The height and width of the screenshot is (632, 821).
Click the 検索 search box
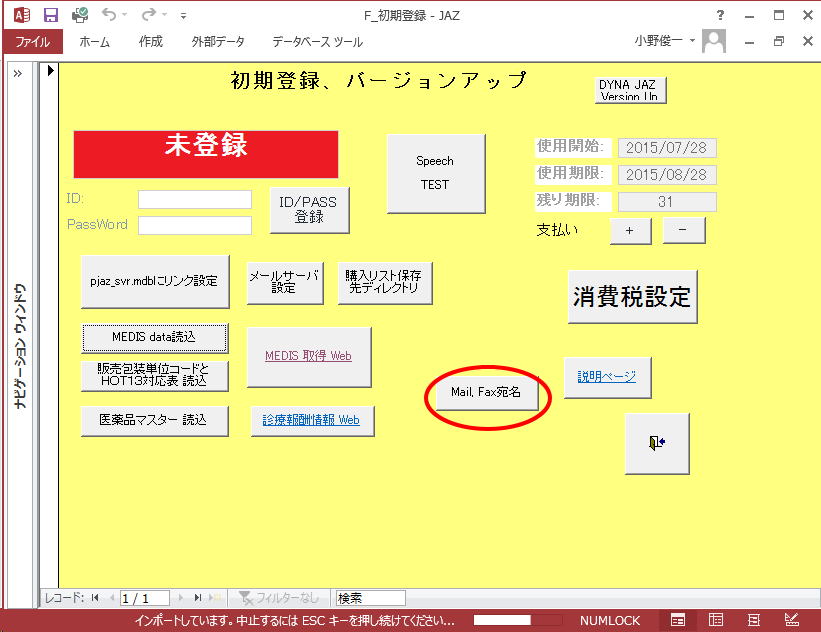[x=370, y=598]
